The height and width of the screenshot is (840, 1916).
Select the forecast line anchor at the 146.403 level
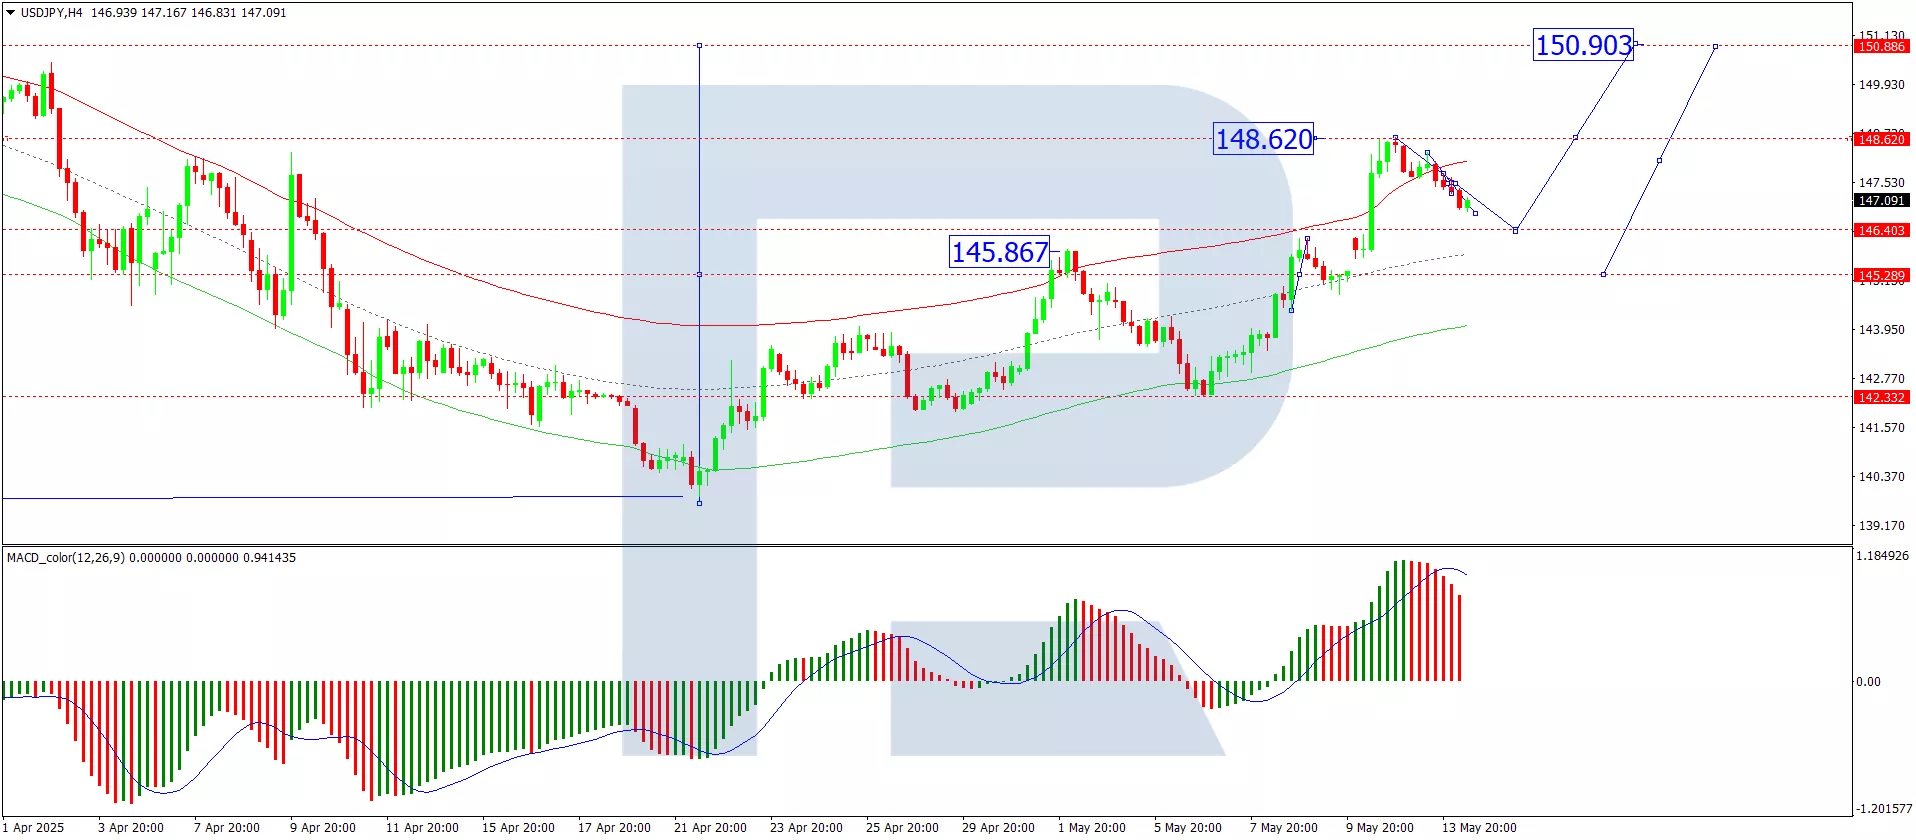click(x=1515, y=231)
